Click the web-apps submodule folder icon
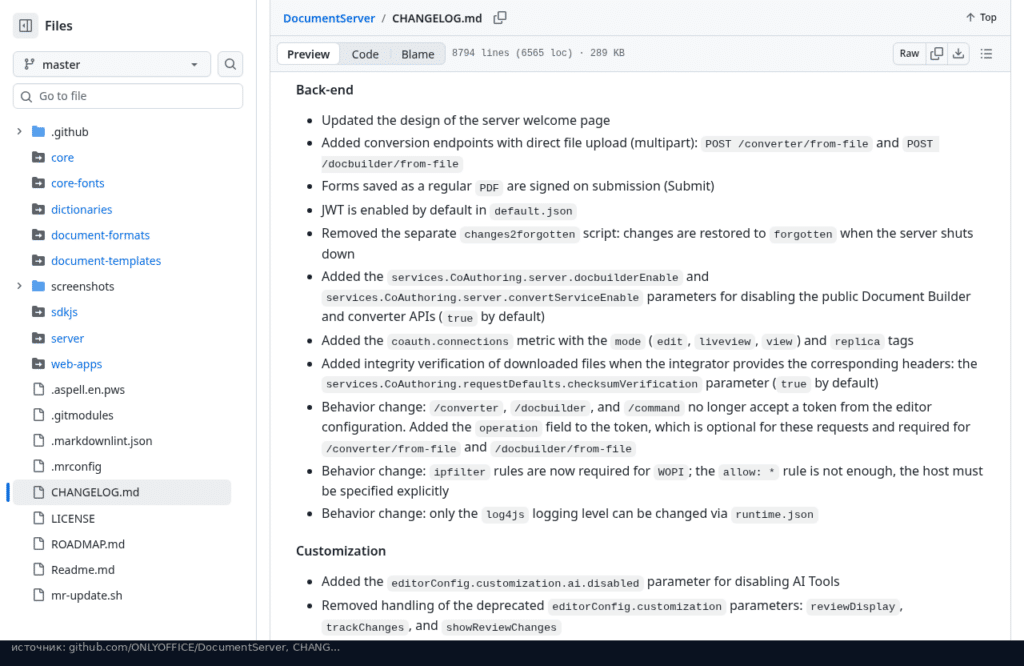 tap(39, 364)
